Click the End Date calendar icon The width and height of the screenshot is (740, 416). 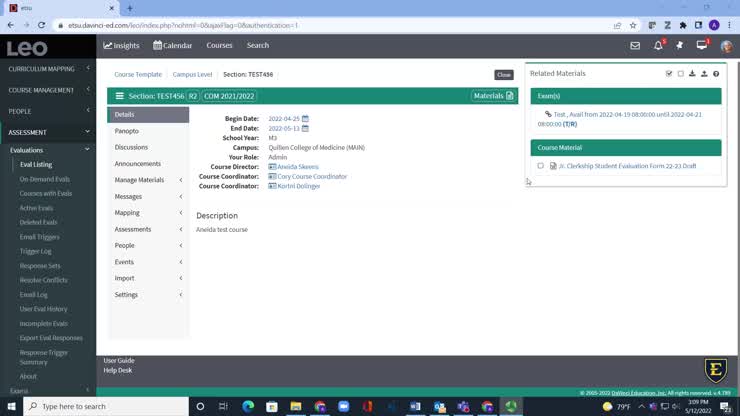(305, 128)
